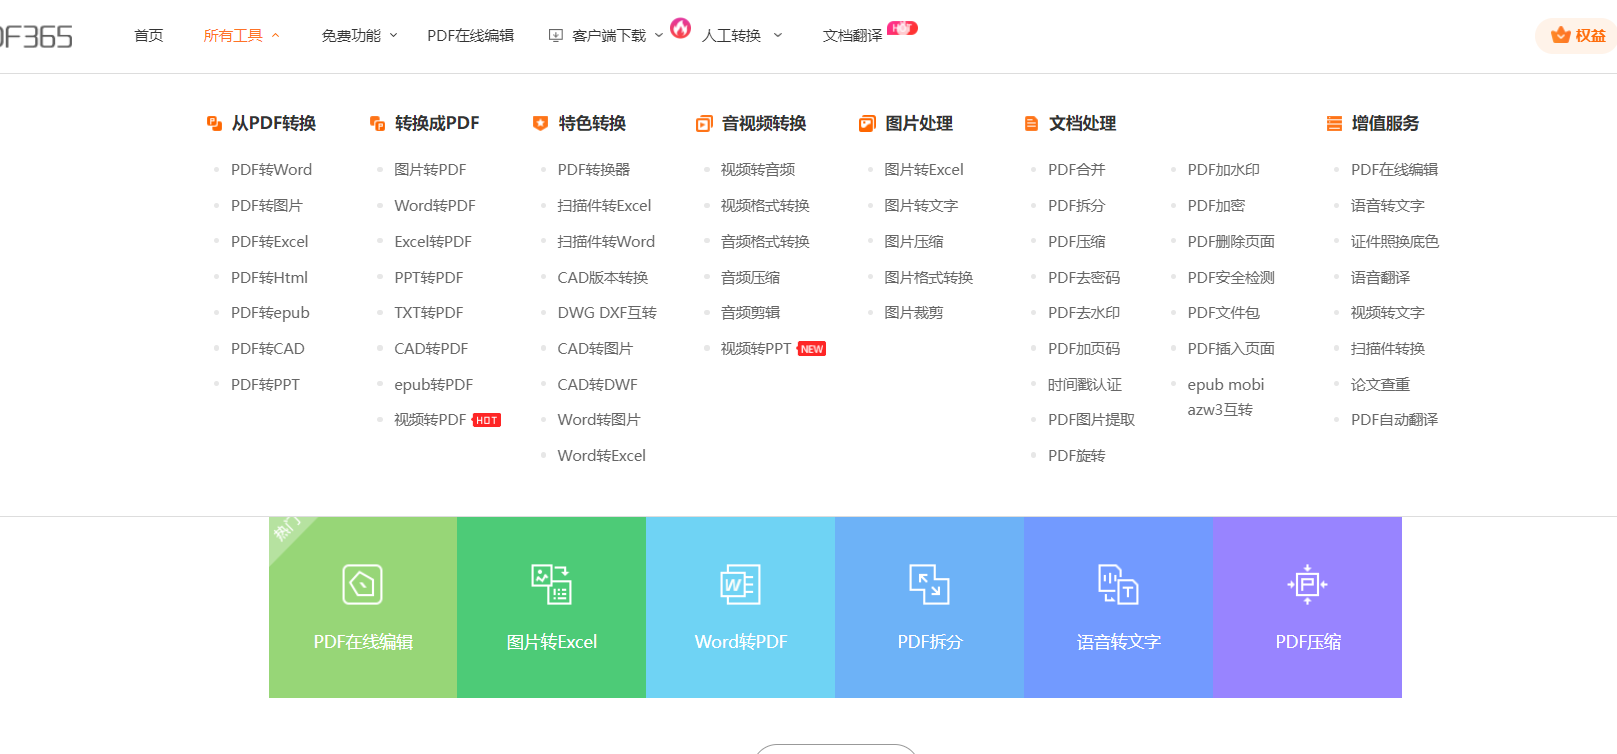Open 免费功能 menu label
Screen dimensions: 1617x754
click(351, 35)
